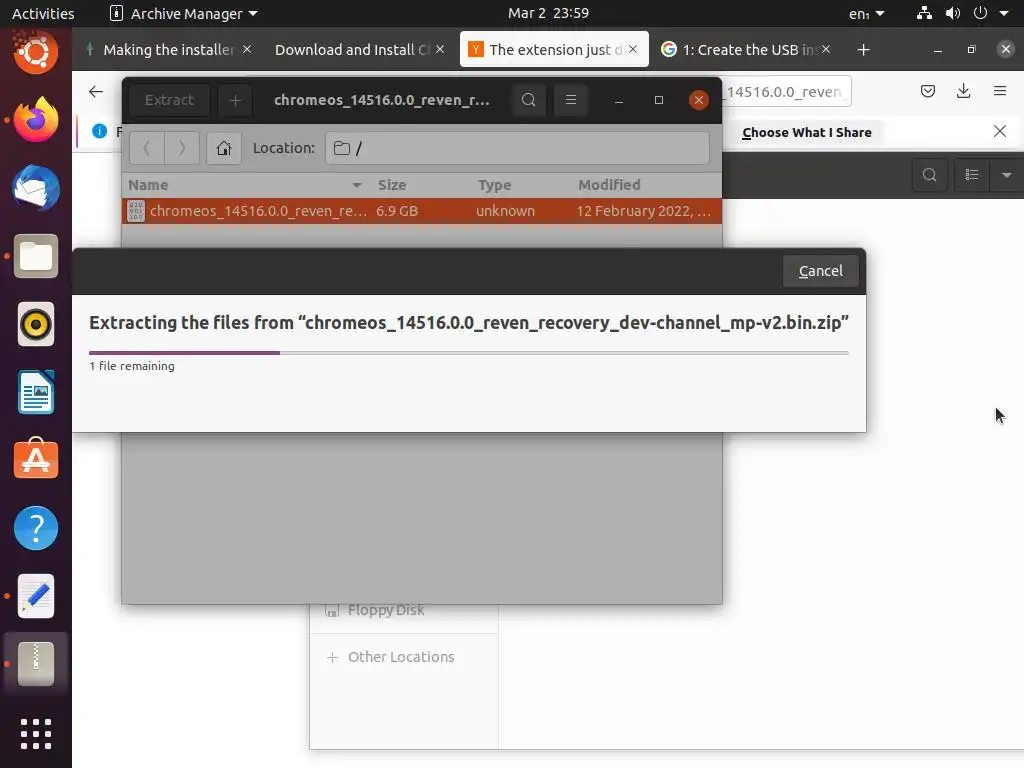The height and width of the screenshot is (768, 1024).
Task: Open Files from dock
Action: click(36, 256)
